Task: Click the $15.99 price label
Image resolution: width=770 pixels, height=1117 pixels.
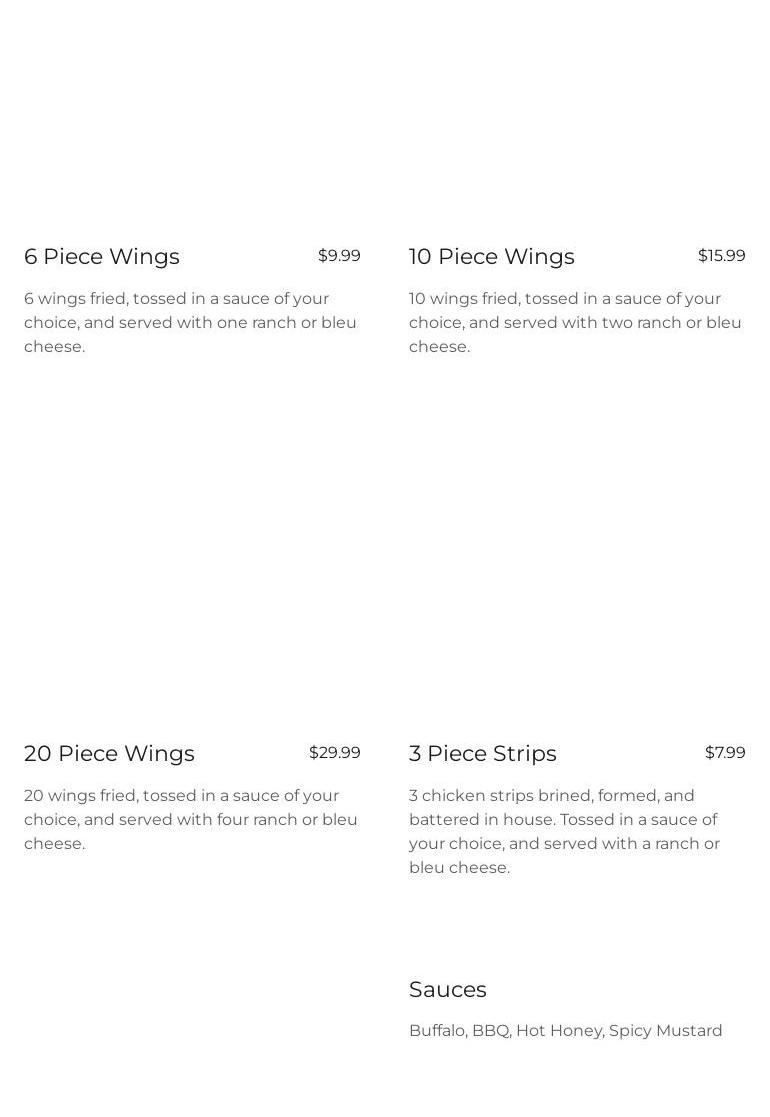Action: pyautogui.click(x=721, y=256)
